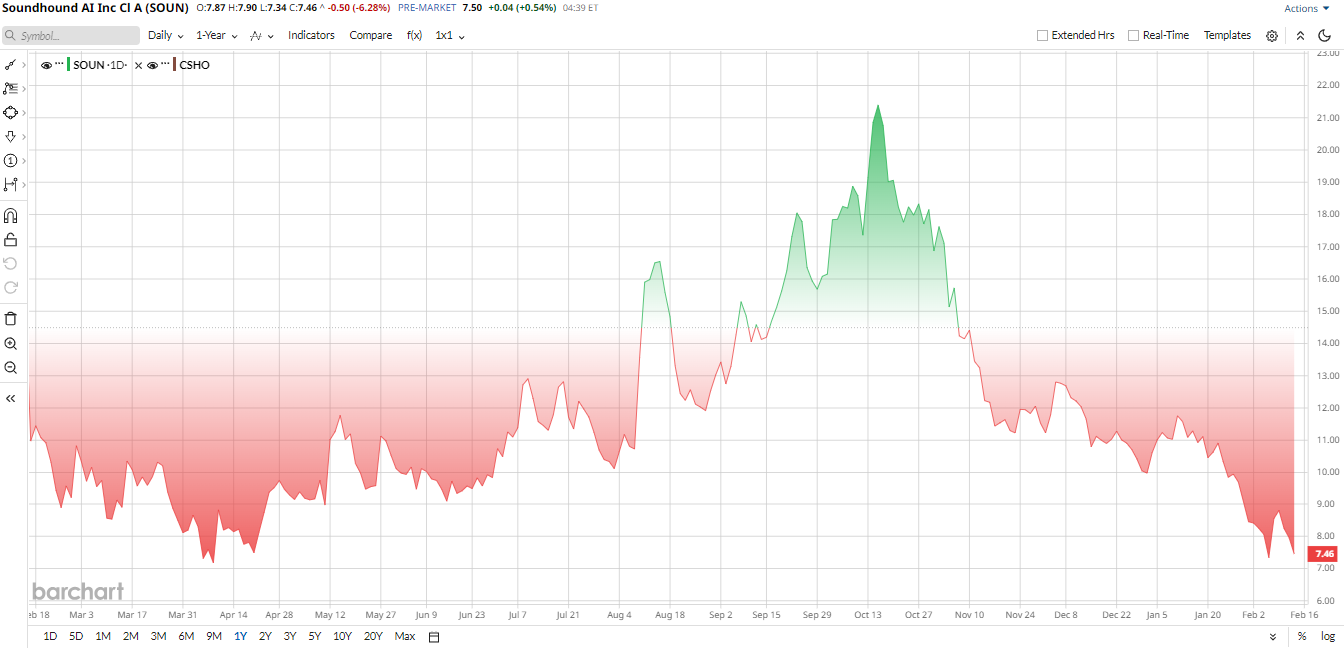Viewport: 1344px width, 648px height.
Task: Click the symbol search magnifier icon
Action: pos(11,35)
